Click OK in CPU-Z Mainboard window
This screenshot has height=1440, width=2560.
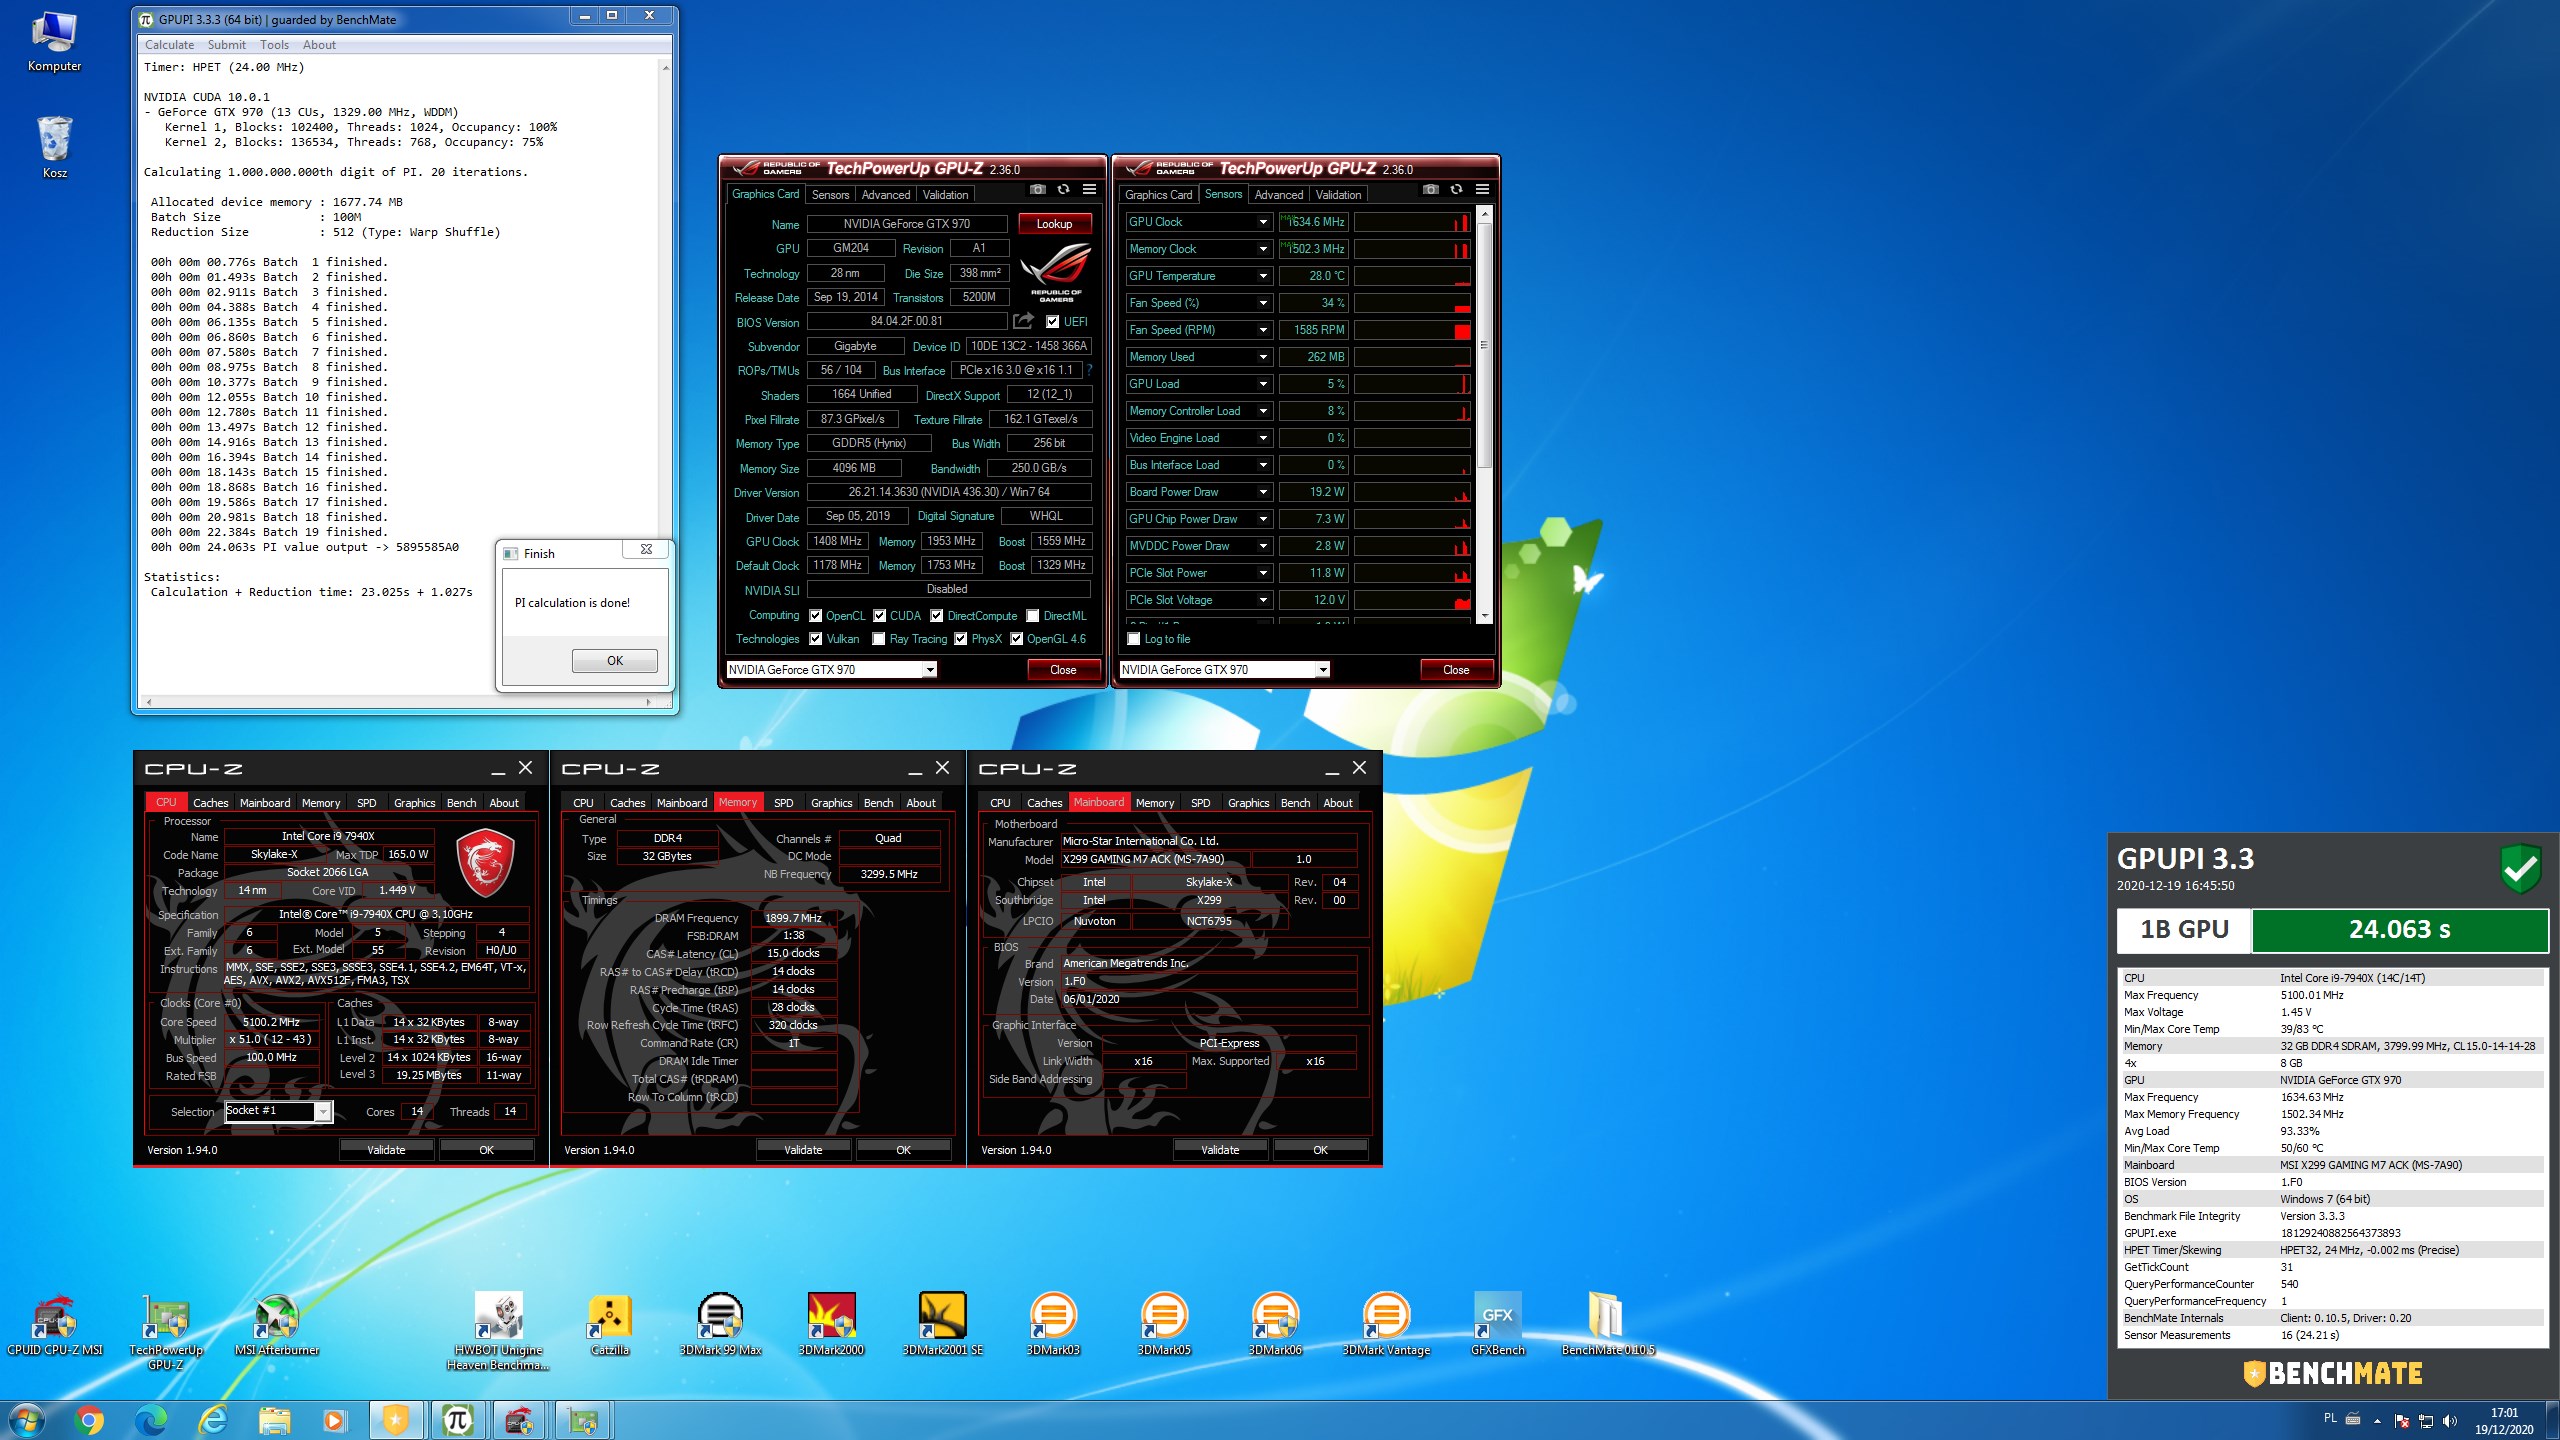[x=1320, y=1150]
